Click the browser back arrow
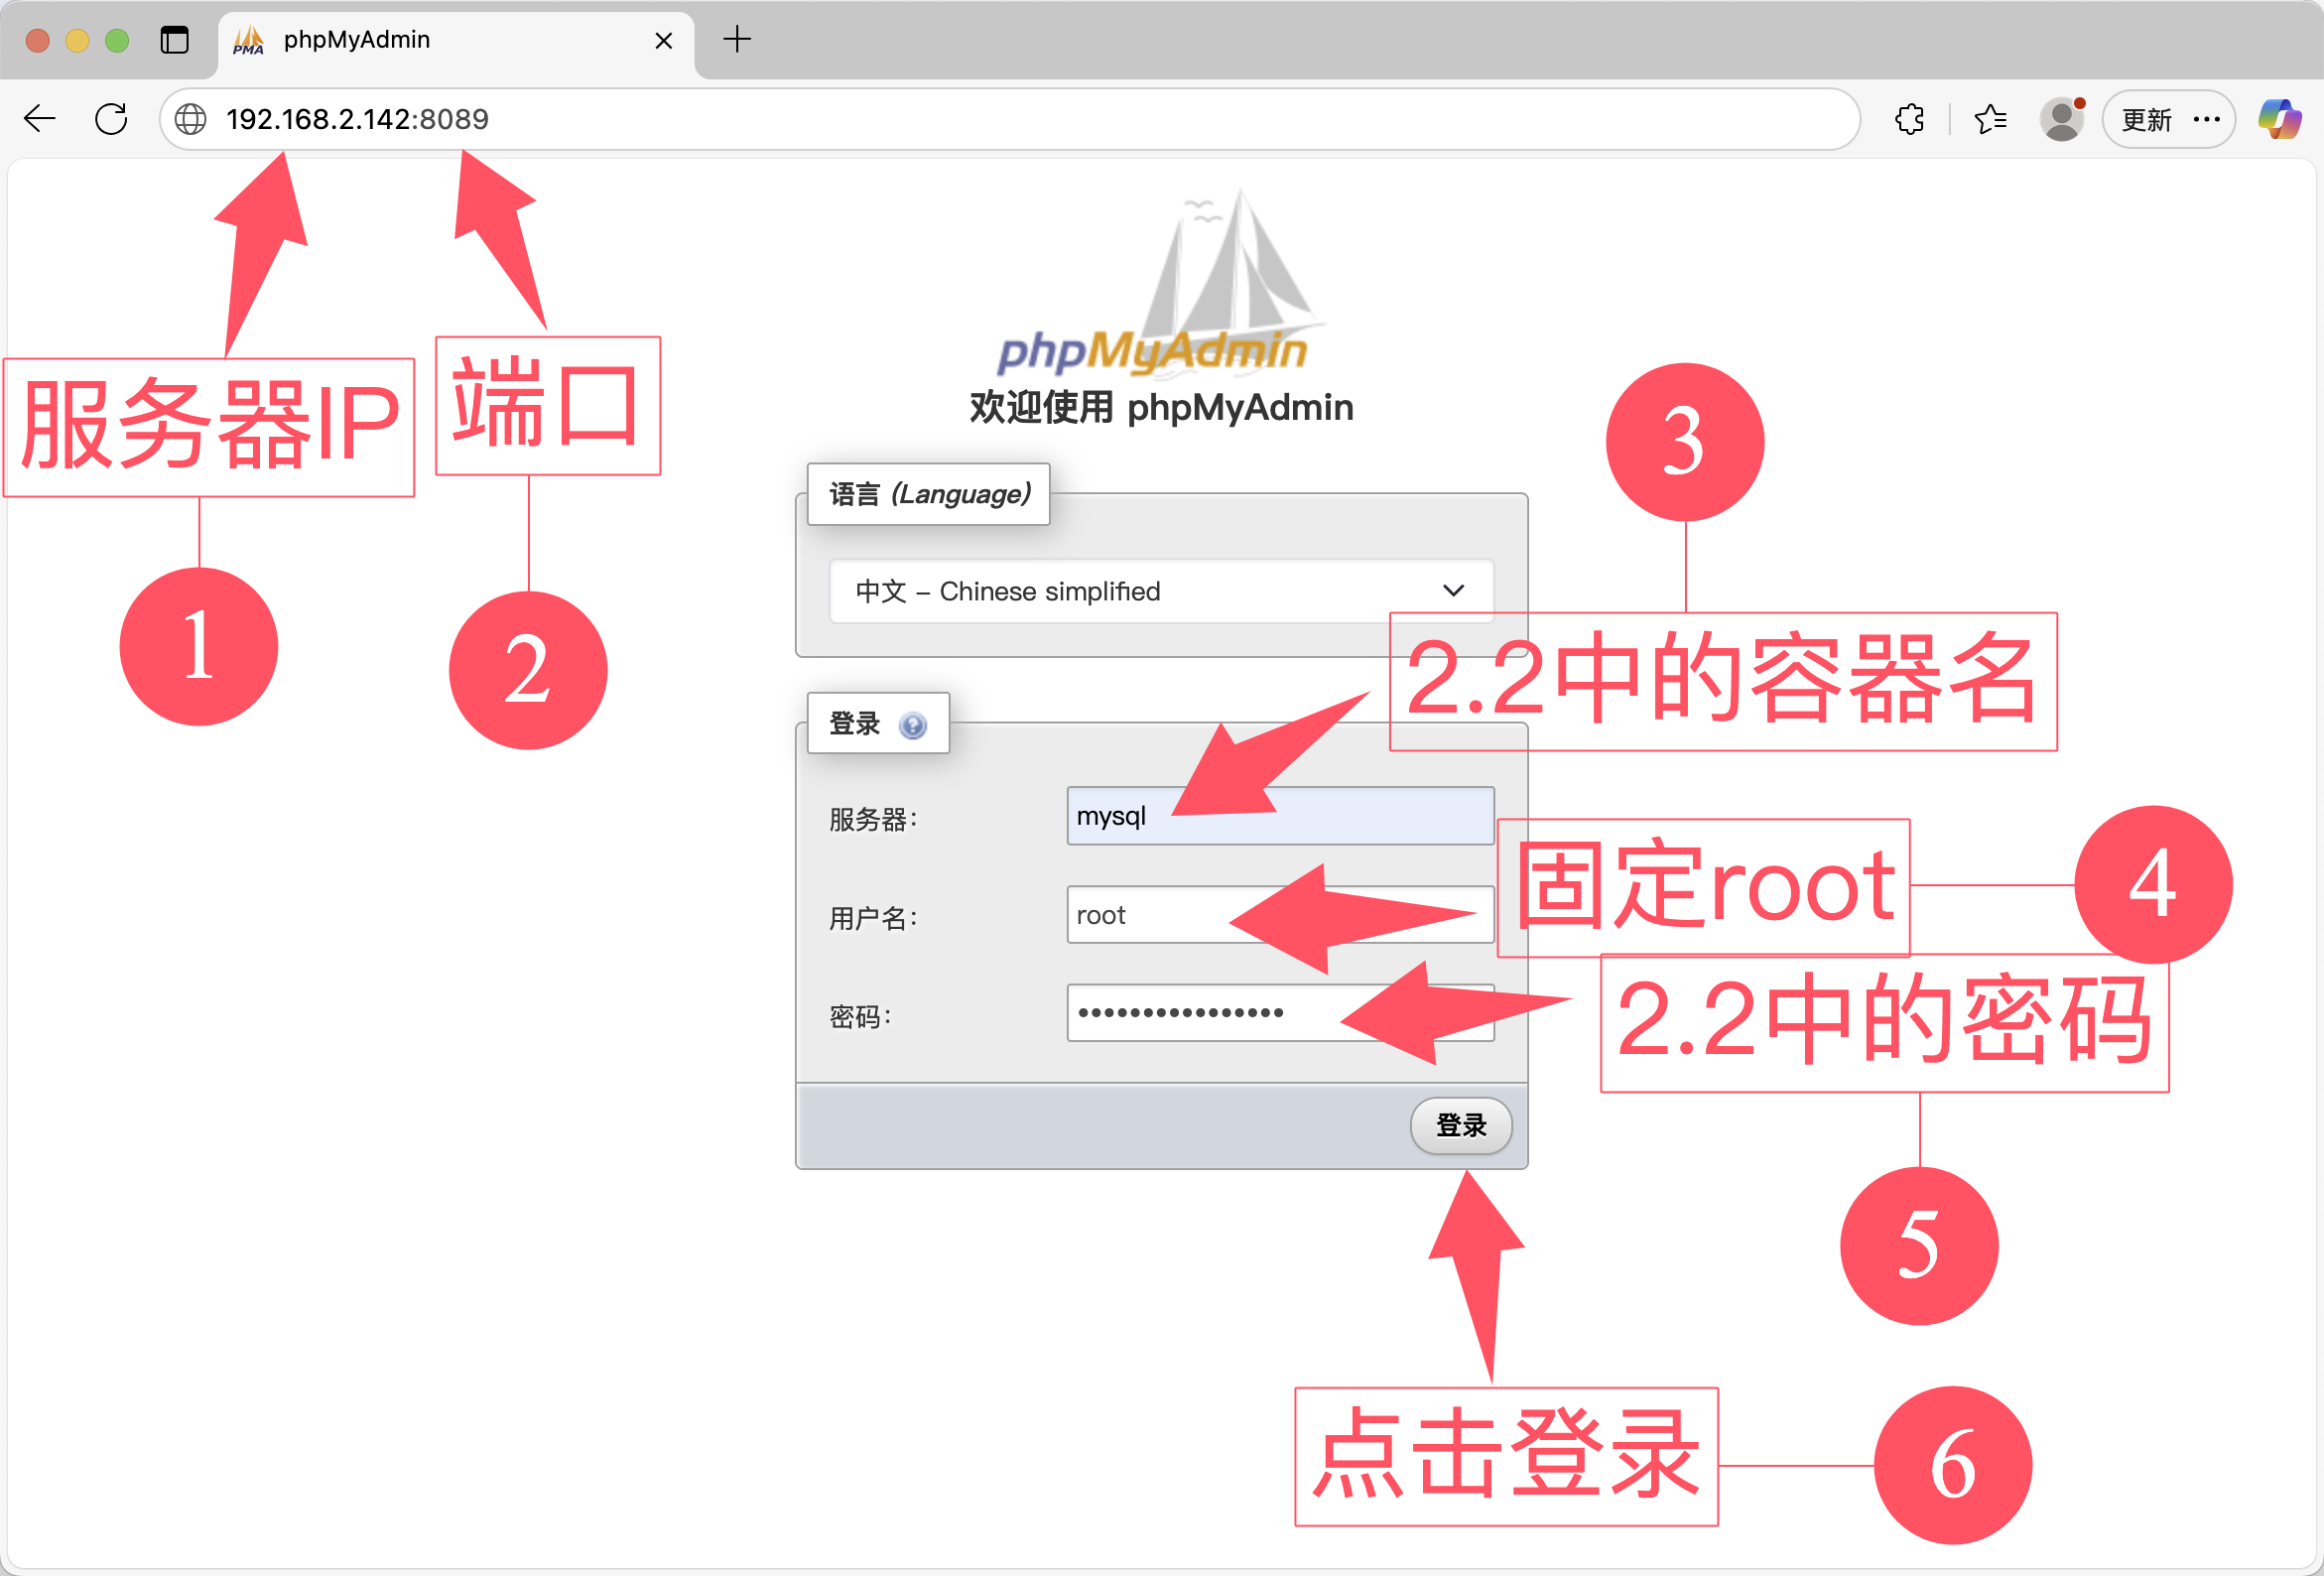This screenshot has height=1576, width=2324. 40,119
